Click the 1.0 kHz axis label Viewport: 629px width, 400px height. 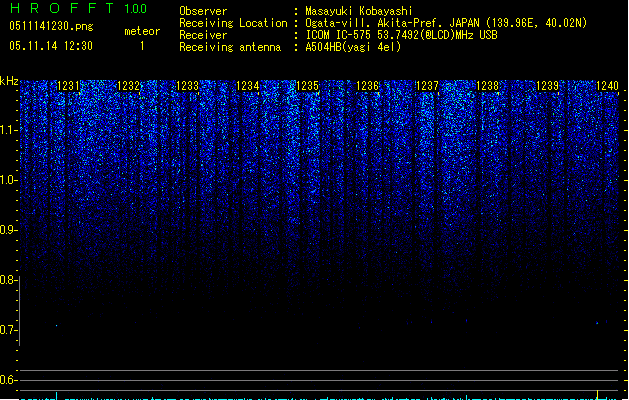(8, 180)
